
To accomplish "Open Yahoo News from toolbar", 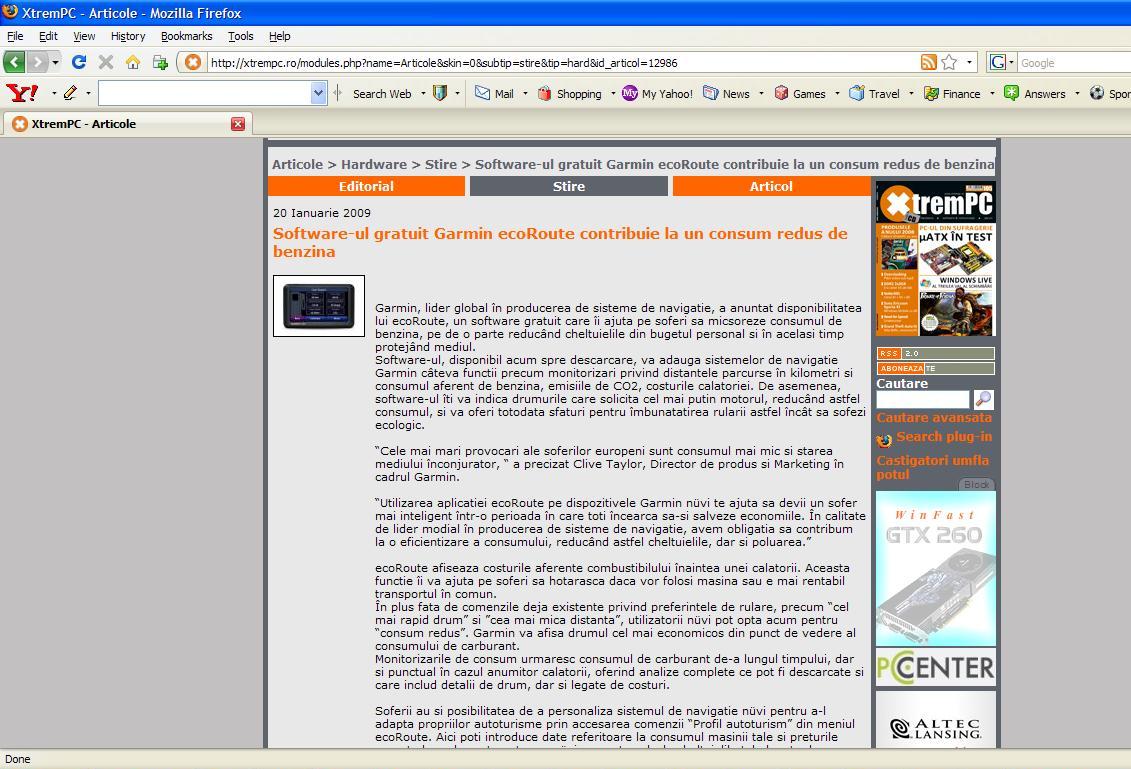I will pos(726,93).
